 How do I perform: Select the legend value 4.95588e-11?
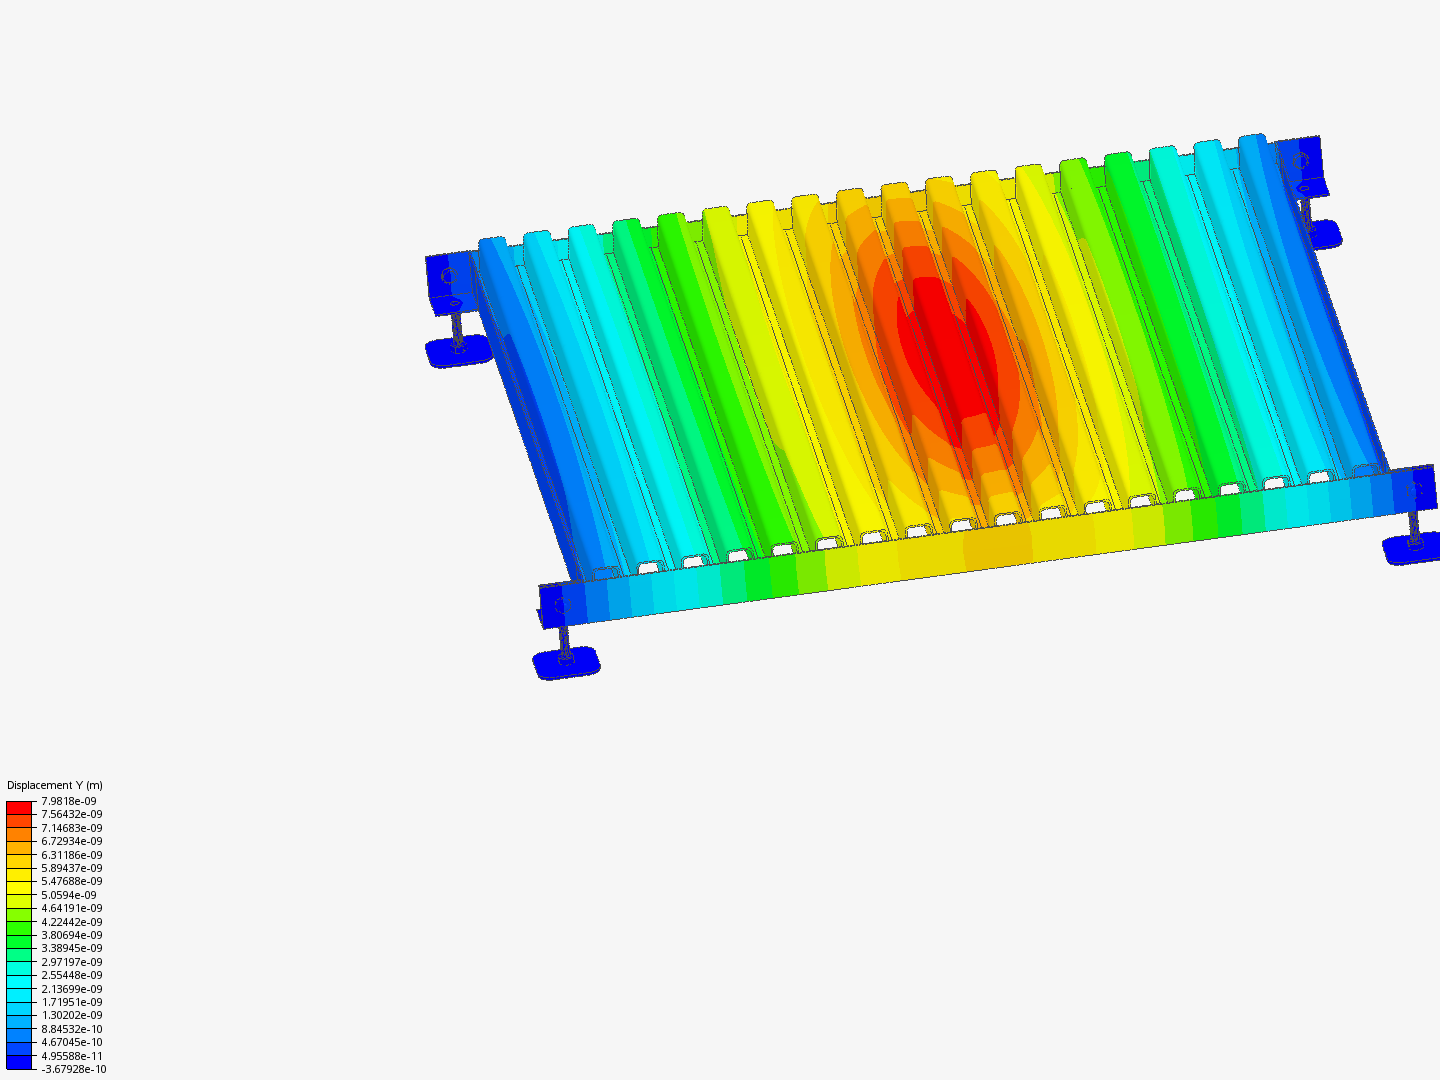(71, 1056)
